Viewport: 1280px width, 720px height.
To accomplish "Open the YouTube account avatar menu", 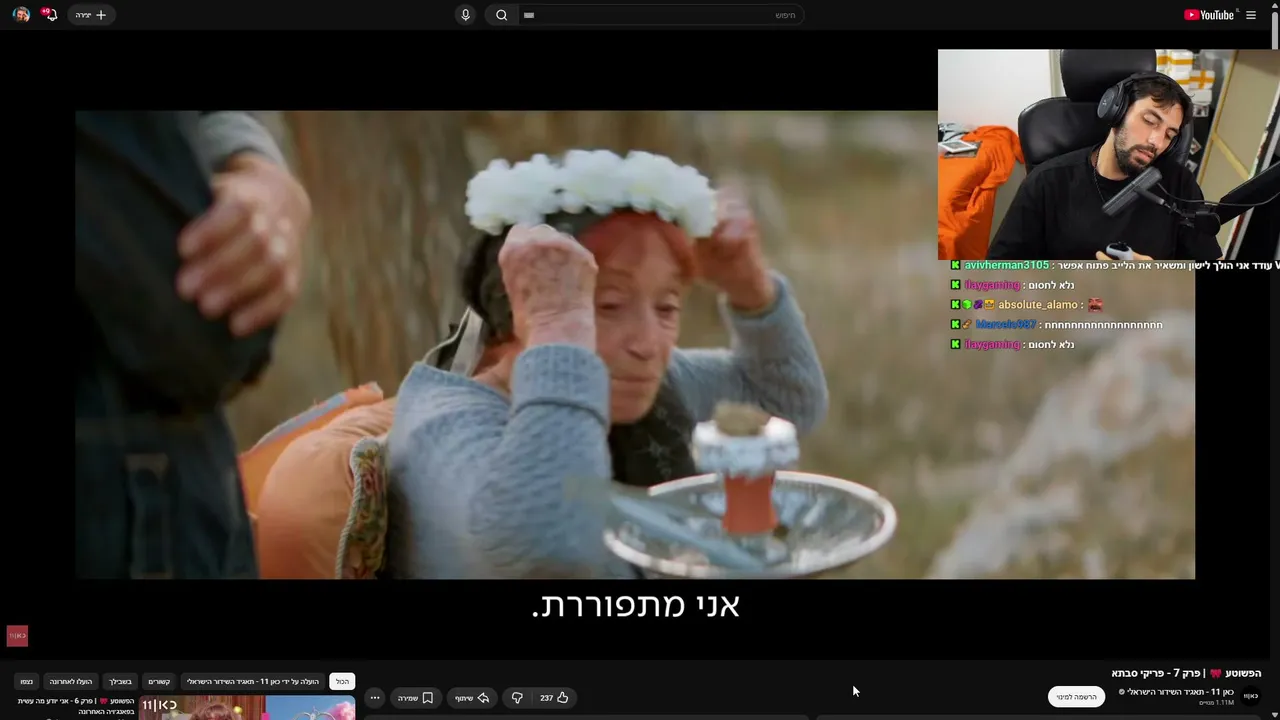I will (21, 15).
